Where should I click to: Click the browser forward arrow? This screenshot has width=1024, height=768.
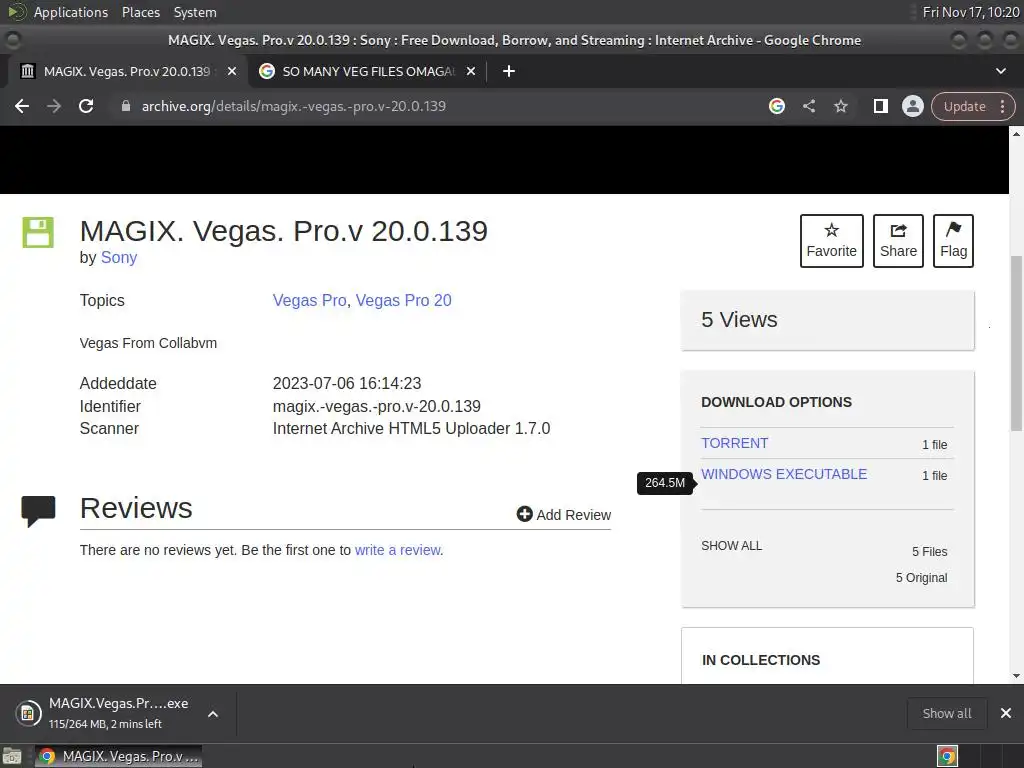click(x=54, y=106)
